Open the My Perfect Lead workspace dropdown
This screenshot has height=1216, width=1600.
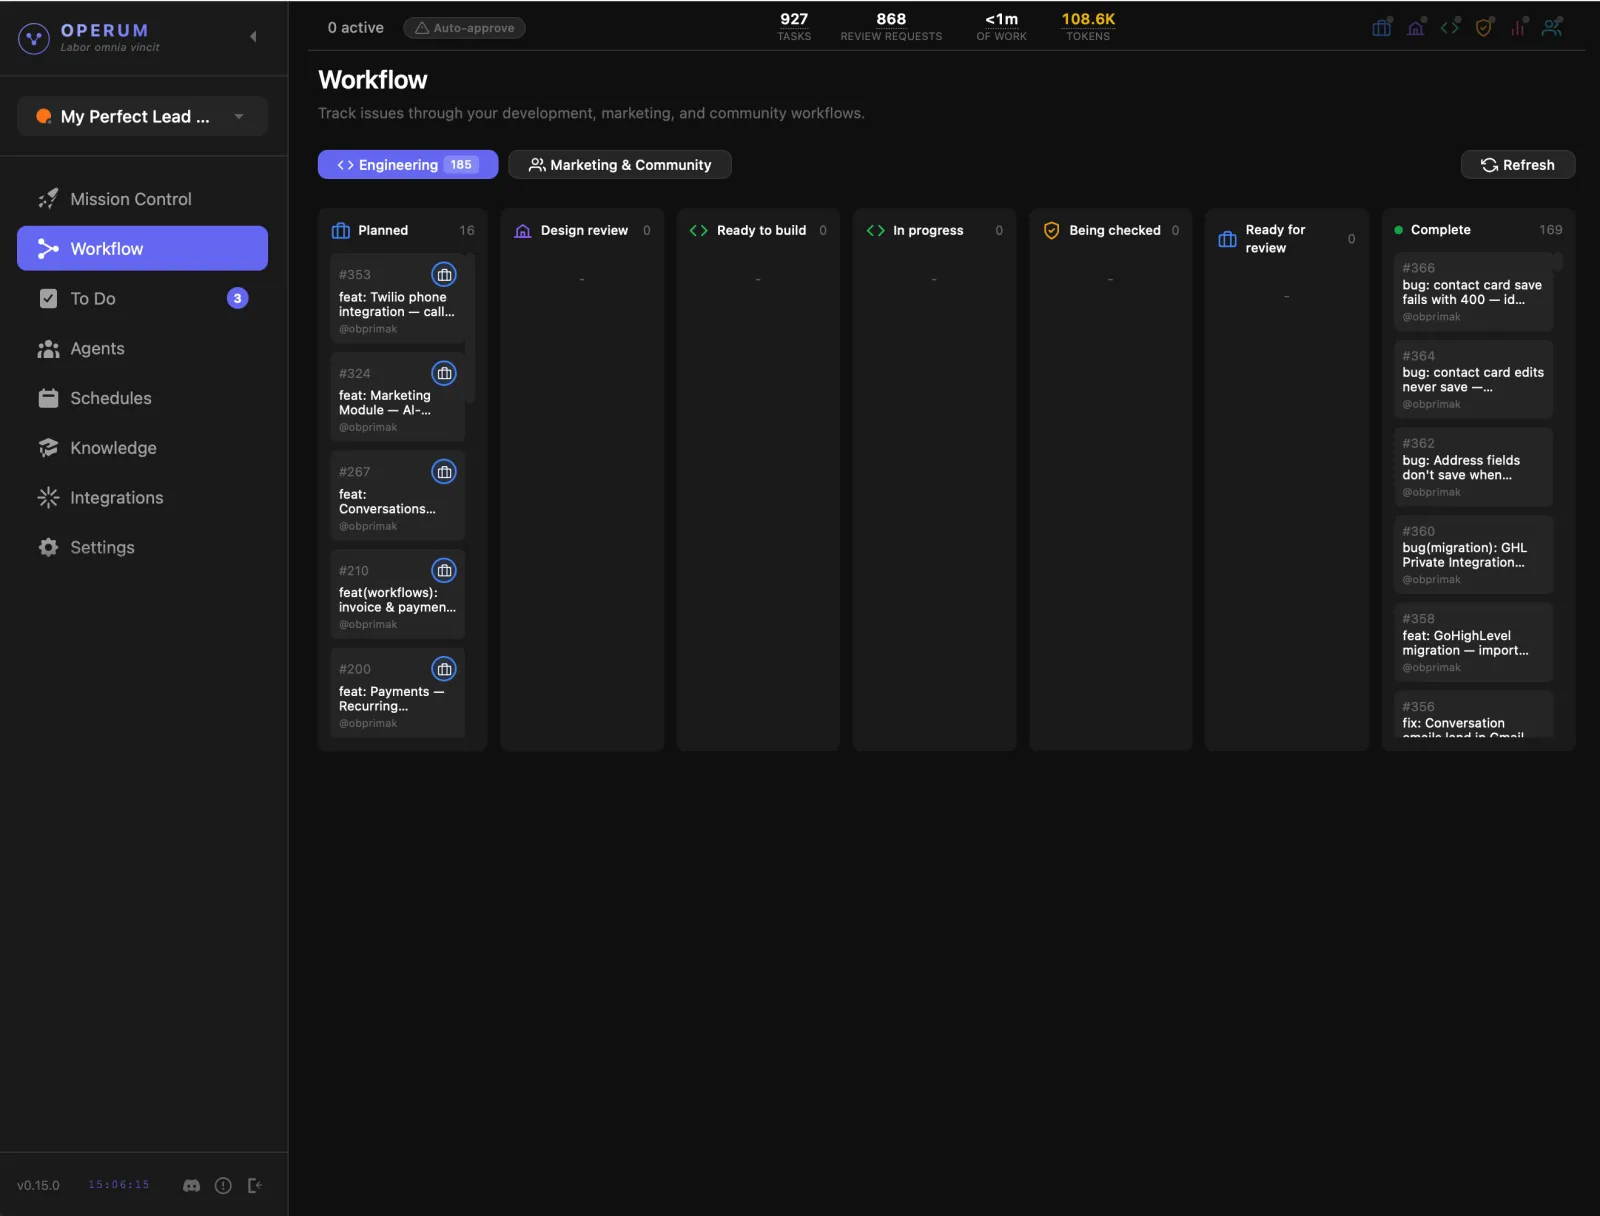pyautogui.click(x=142, y=116)
